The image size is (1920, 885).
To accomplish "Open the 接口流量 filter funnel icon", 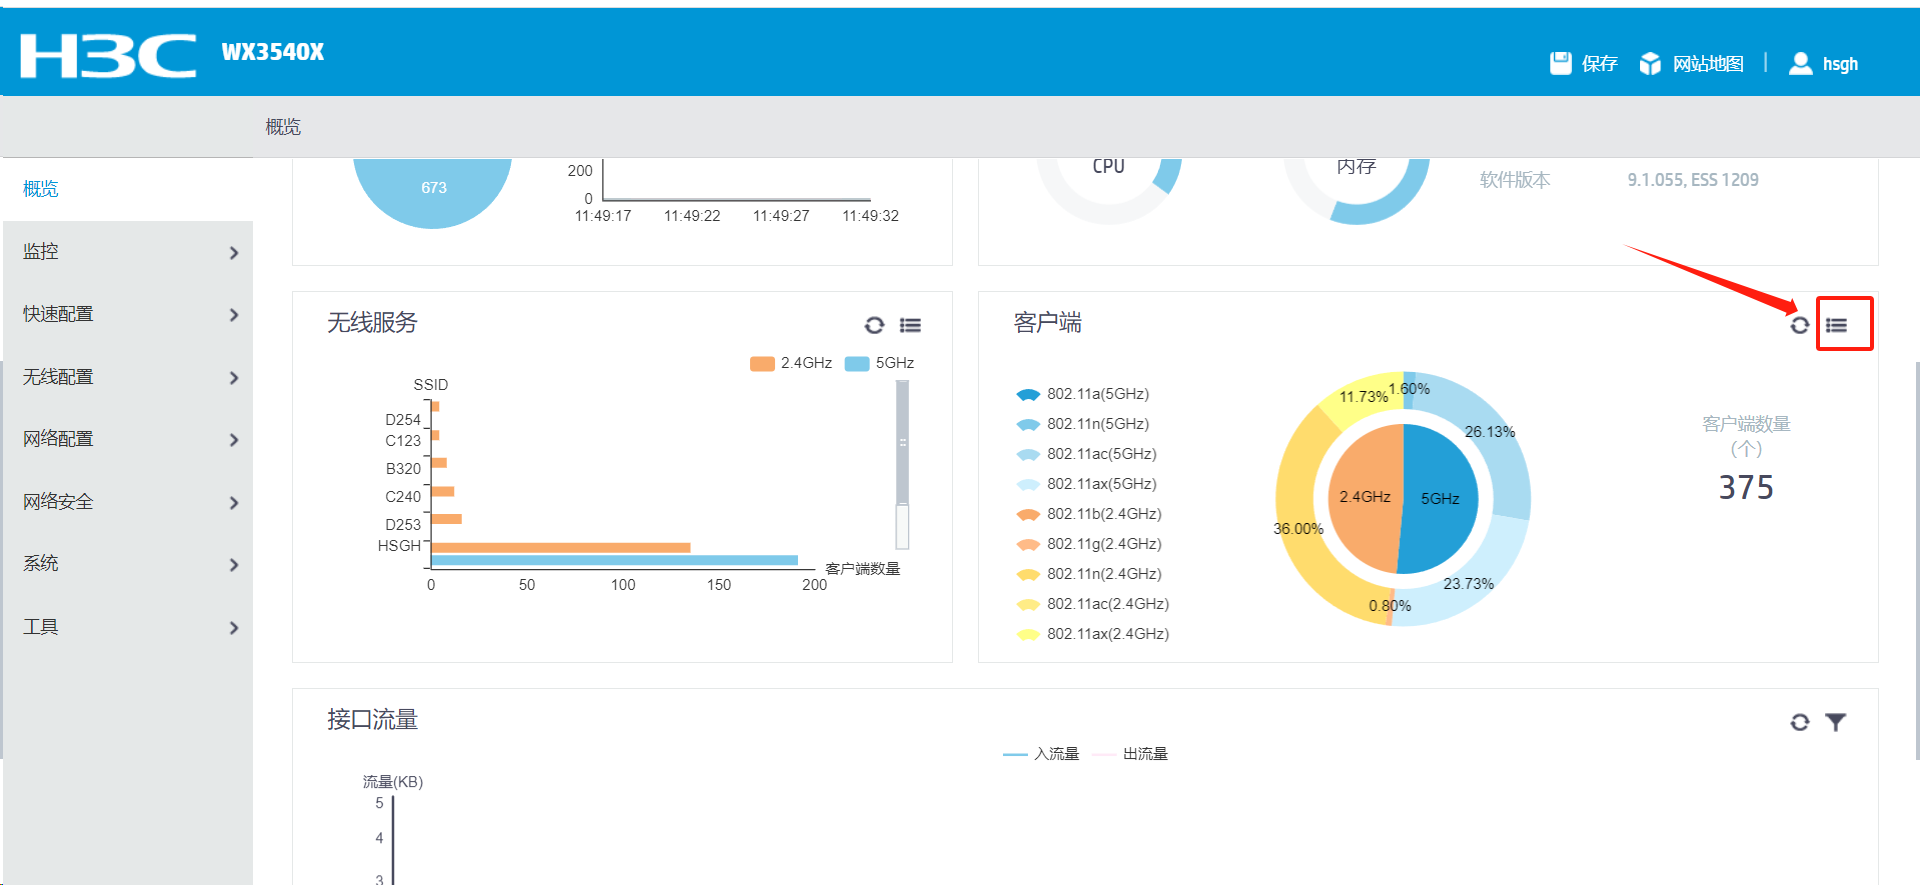I will [x=1835, y=722].
